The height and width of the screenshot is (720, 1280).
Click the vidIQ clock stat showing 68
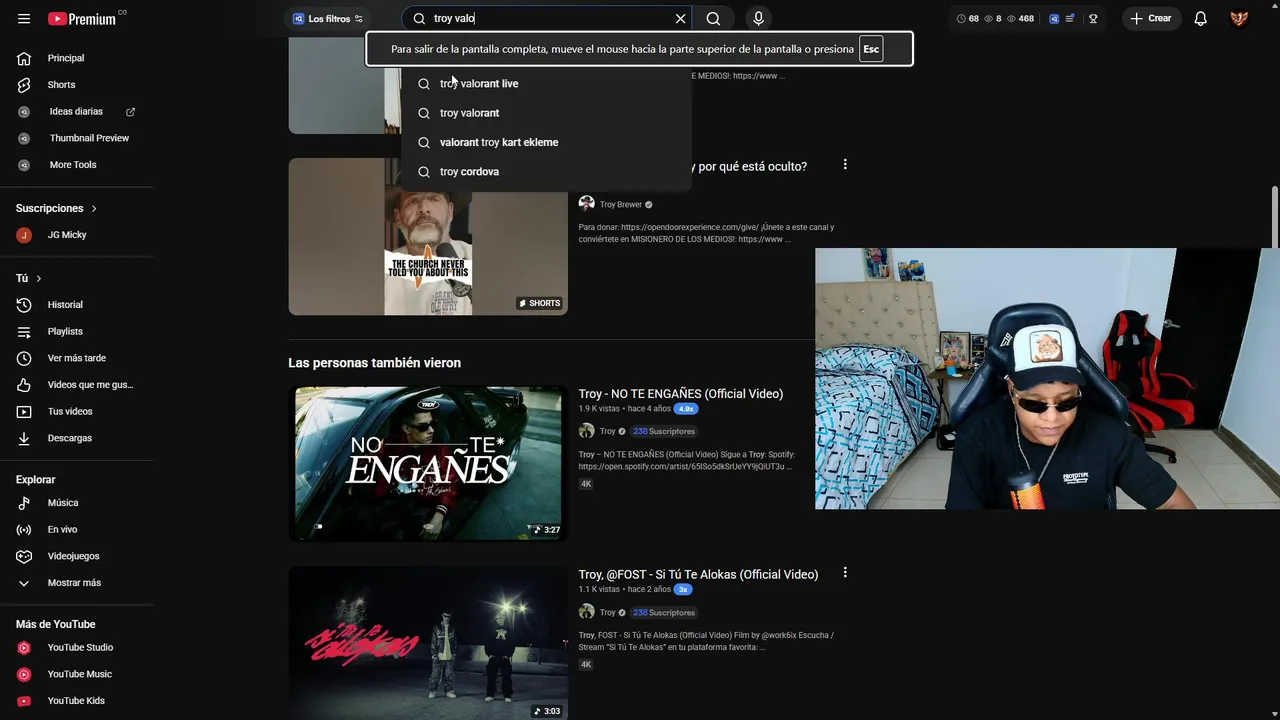point(968,18)
